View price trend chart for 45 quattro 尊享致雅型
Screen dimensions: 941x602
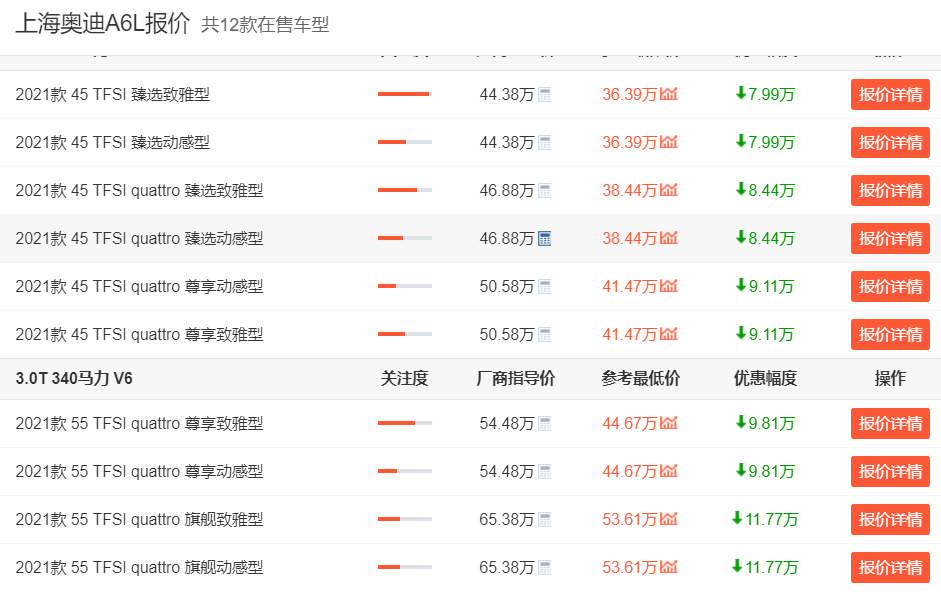pyautogui.click(x=669, y=334)
